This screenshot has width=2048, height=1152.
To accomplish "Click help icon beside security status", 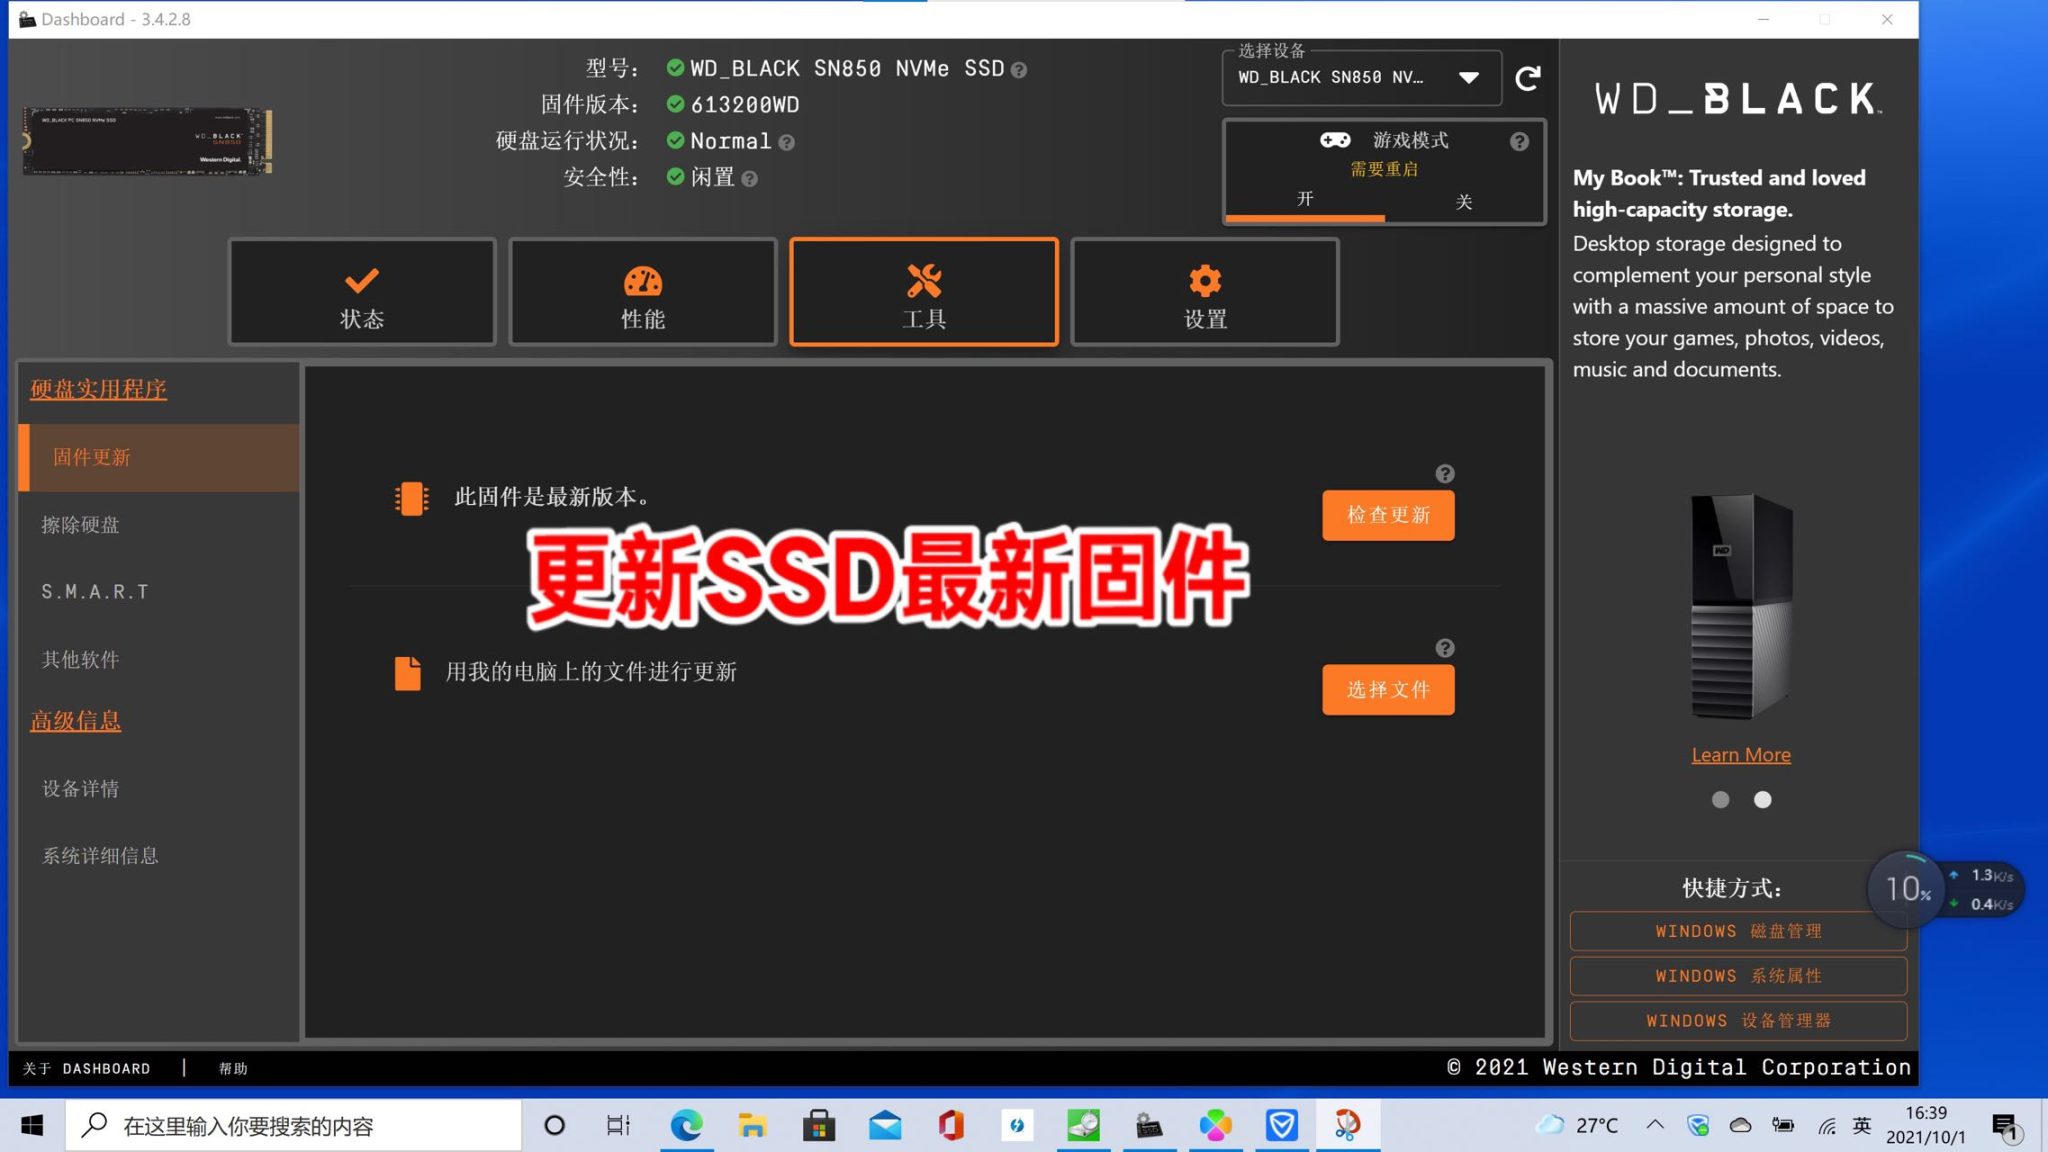I will pos(750,179).
